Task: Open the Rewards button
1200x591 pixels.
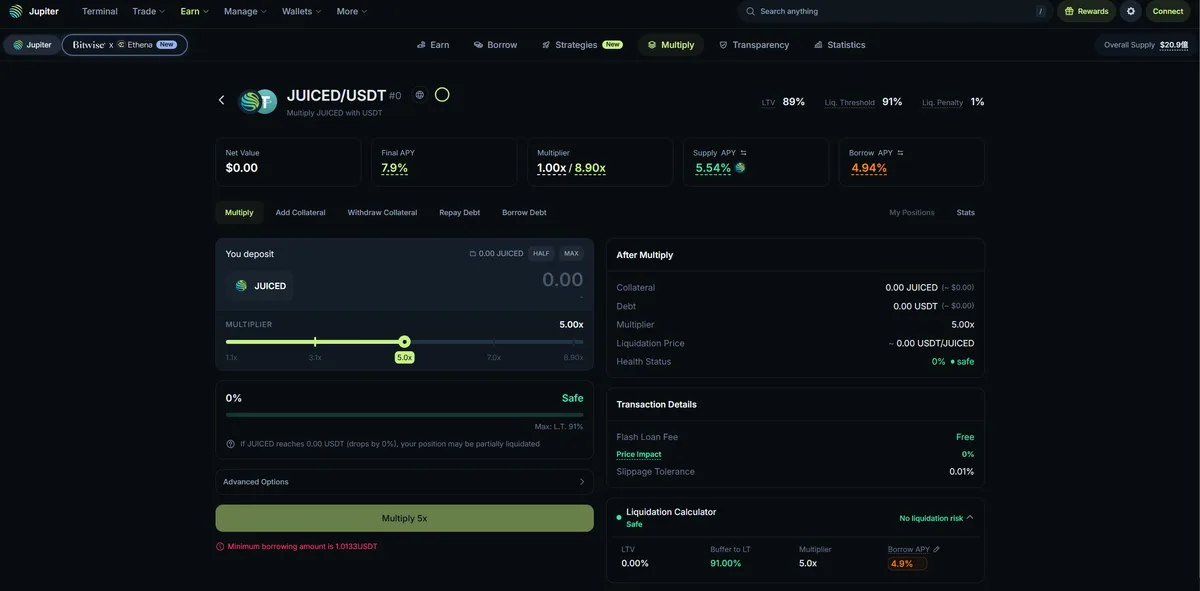Action: [x=1086, y=11]
